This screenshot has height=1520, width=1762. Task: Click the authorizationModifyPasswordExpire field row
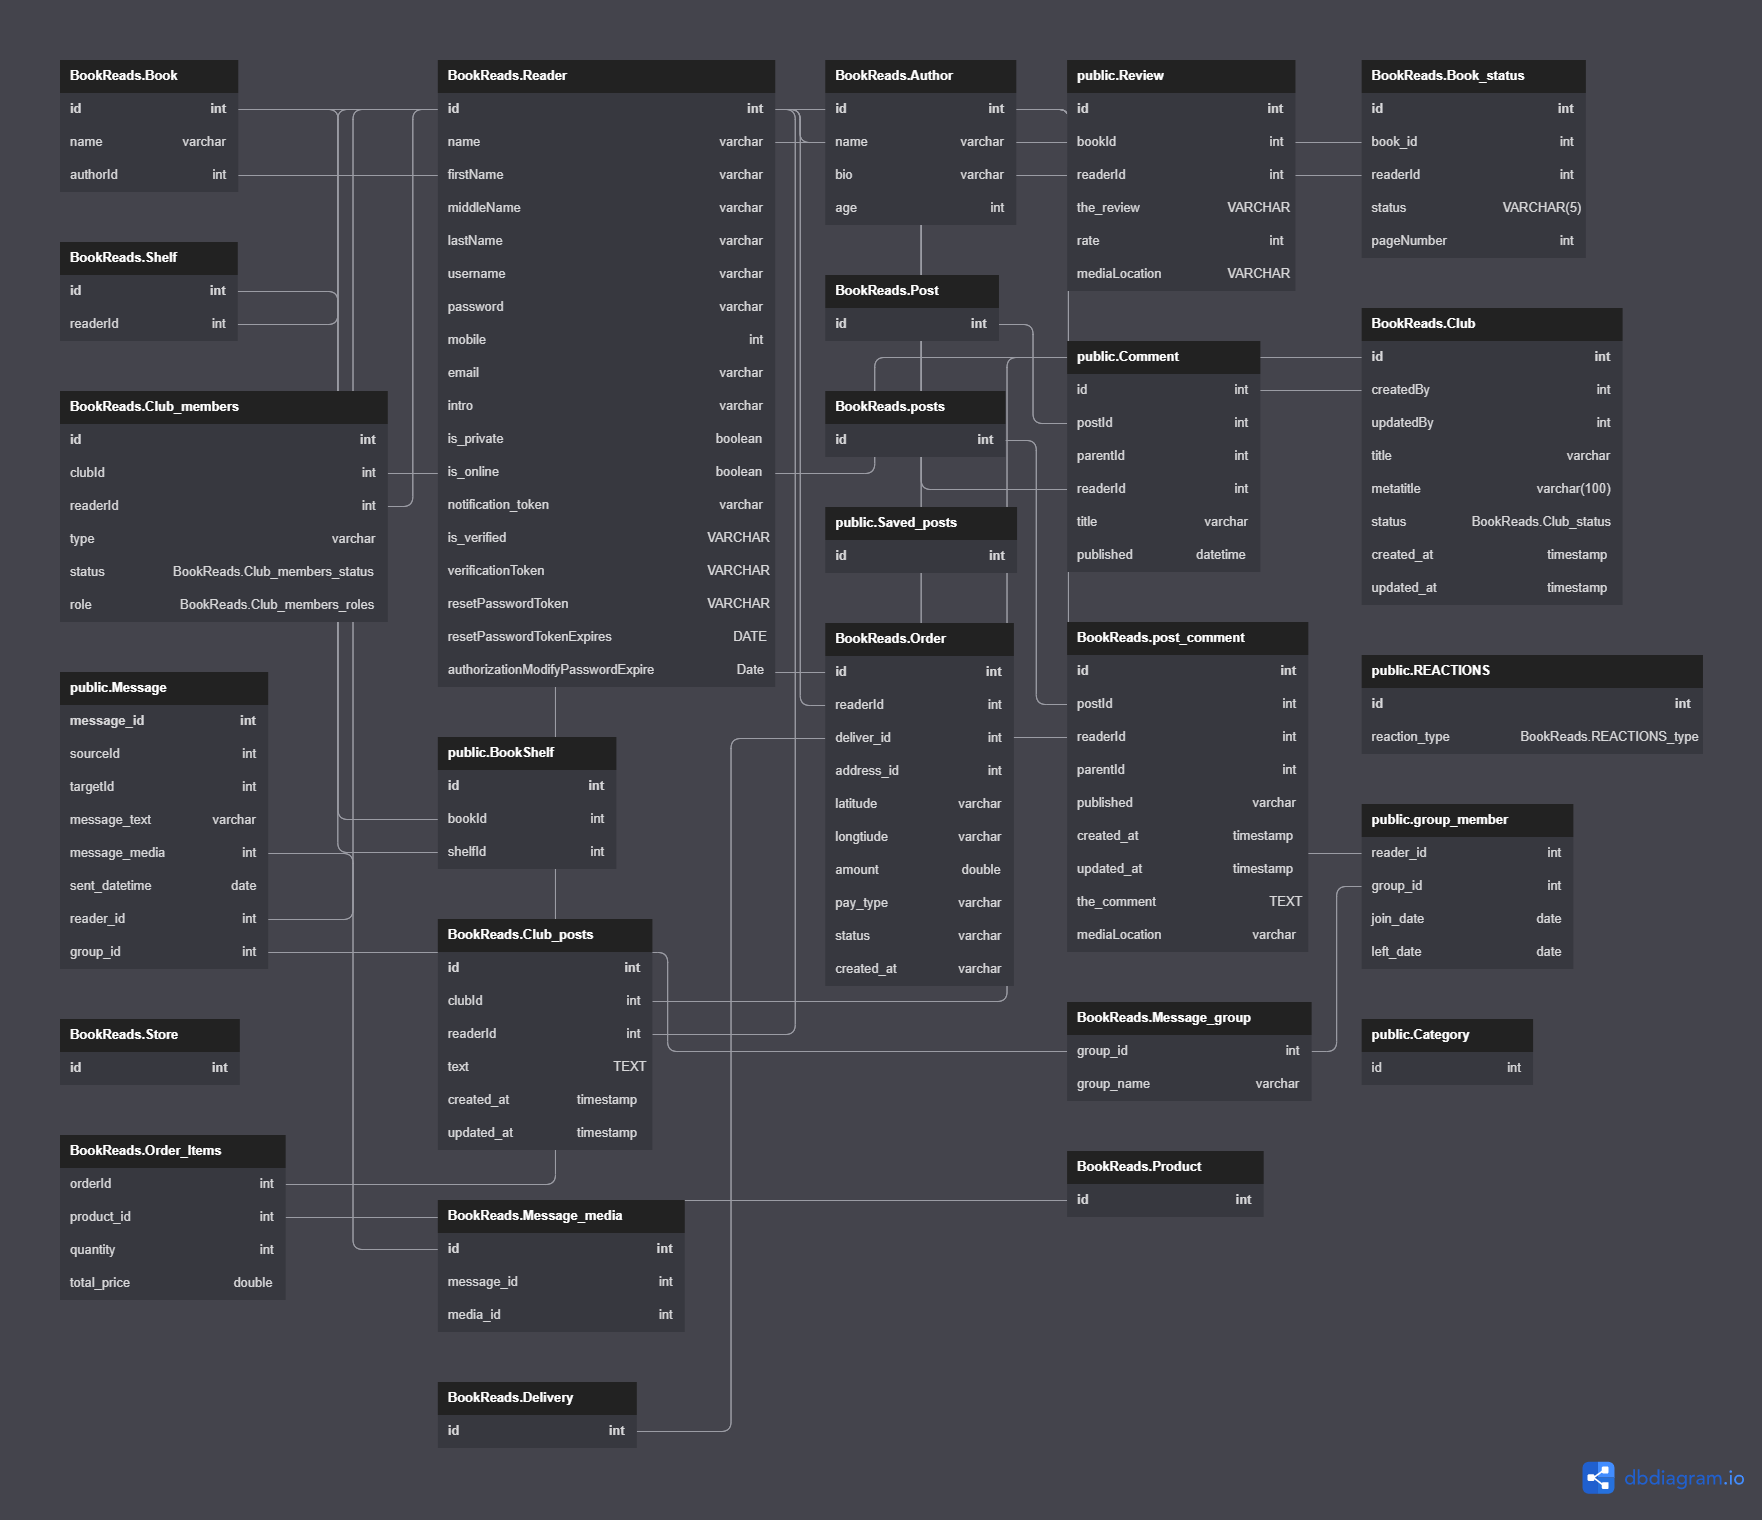[x=606, y=670]
